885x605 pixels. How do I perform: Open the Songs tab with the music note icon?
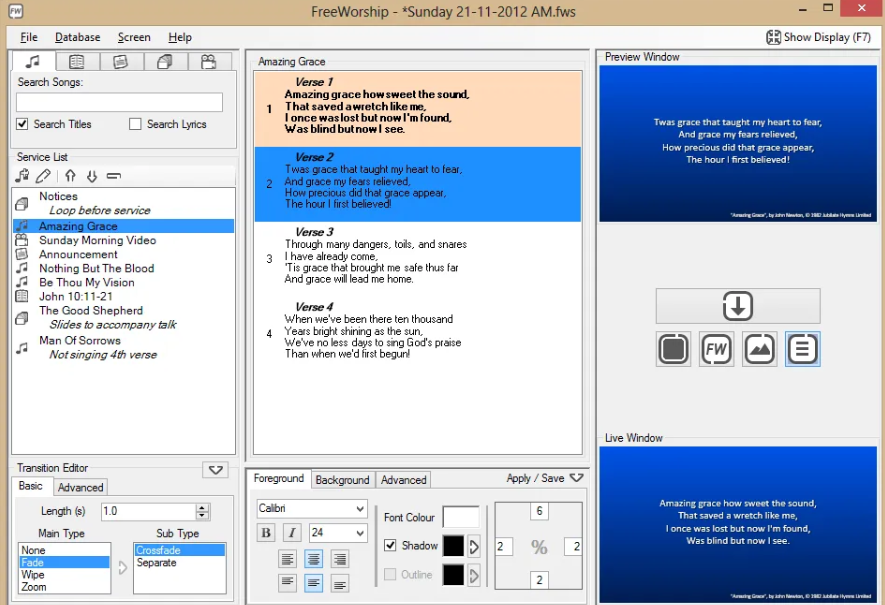(33, 61)
